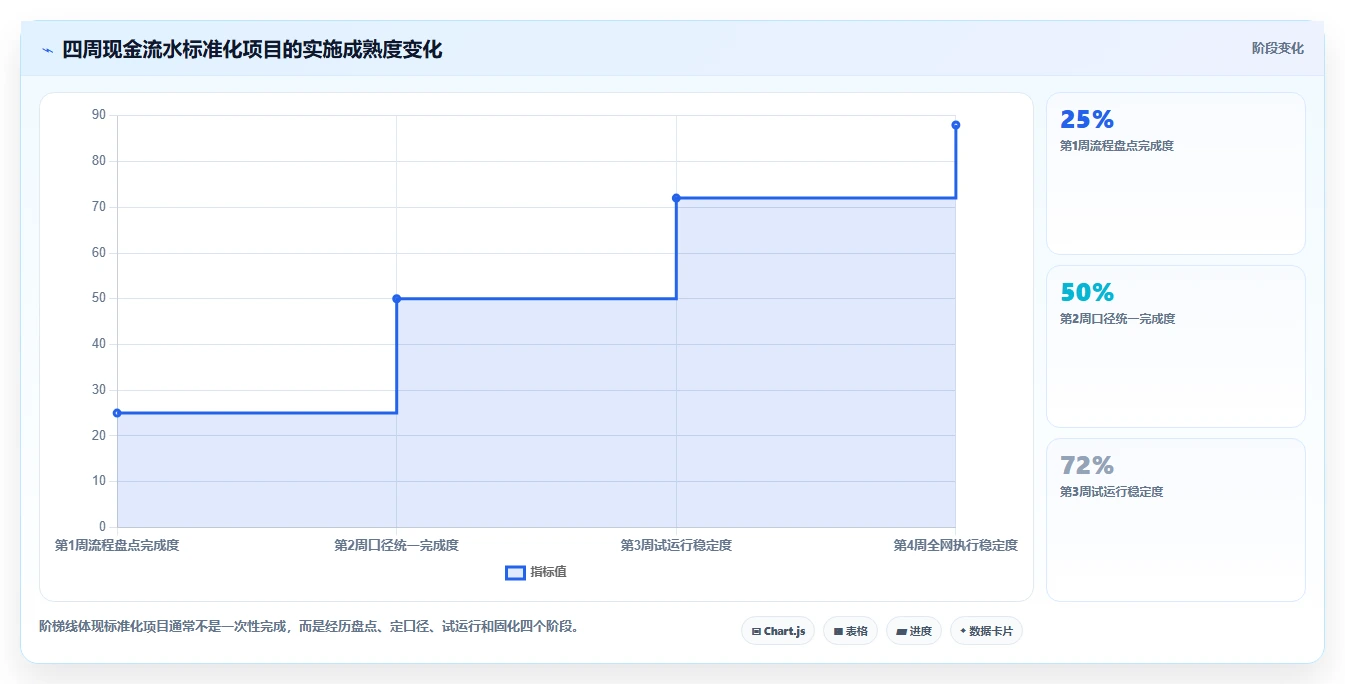The height and width of the screenshot is (684, 1345).
Task: Click the star icon inside 数据卡片 tag
Action: (x=963, y=631)
